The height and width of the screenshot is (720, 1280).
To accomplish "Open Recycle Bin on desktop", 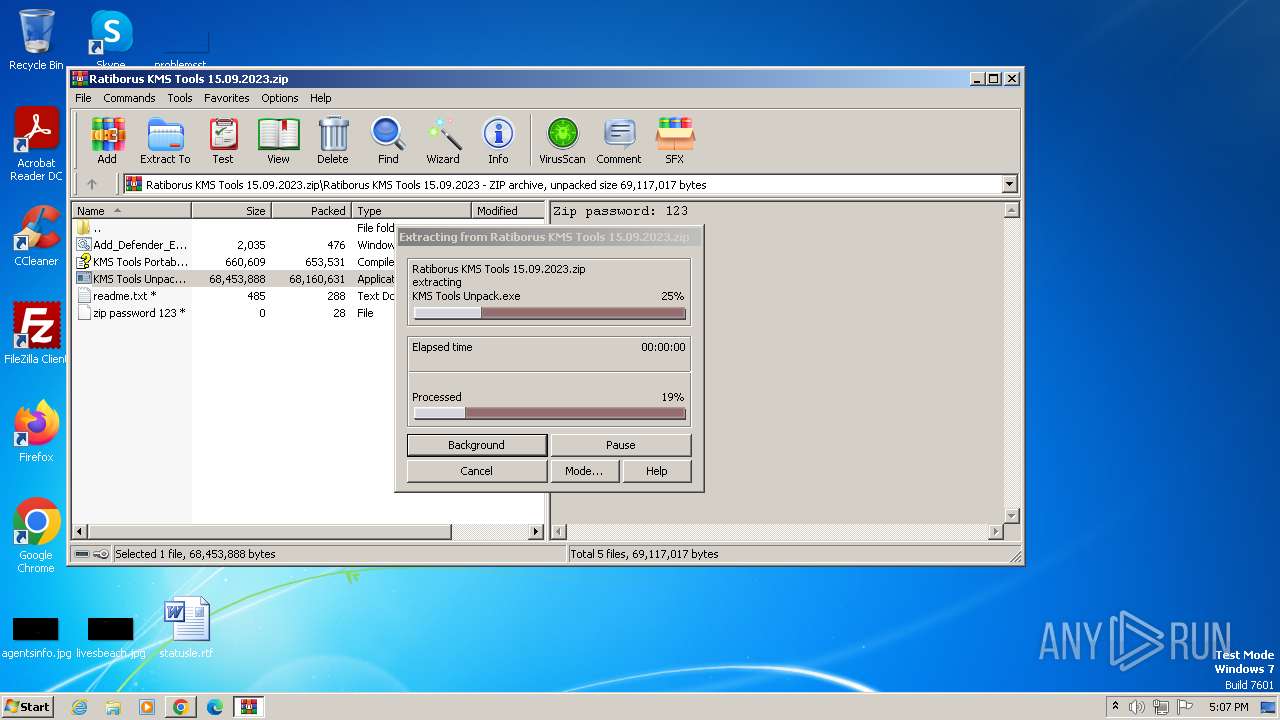I will [x=36, y=40].
